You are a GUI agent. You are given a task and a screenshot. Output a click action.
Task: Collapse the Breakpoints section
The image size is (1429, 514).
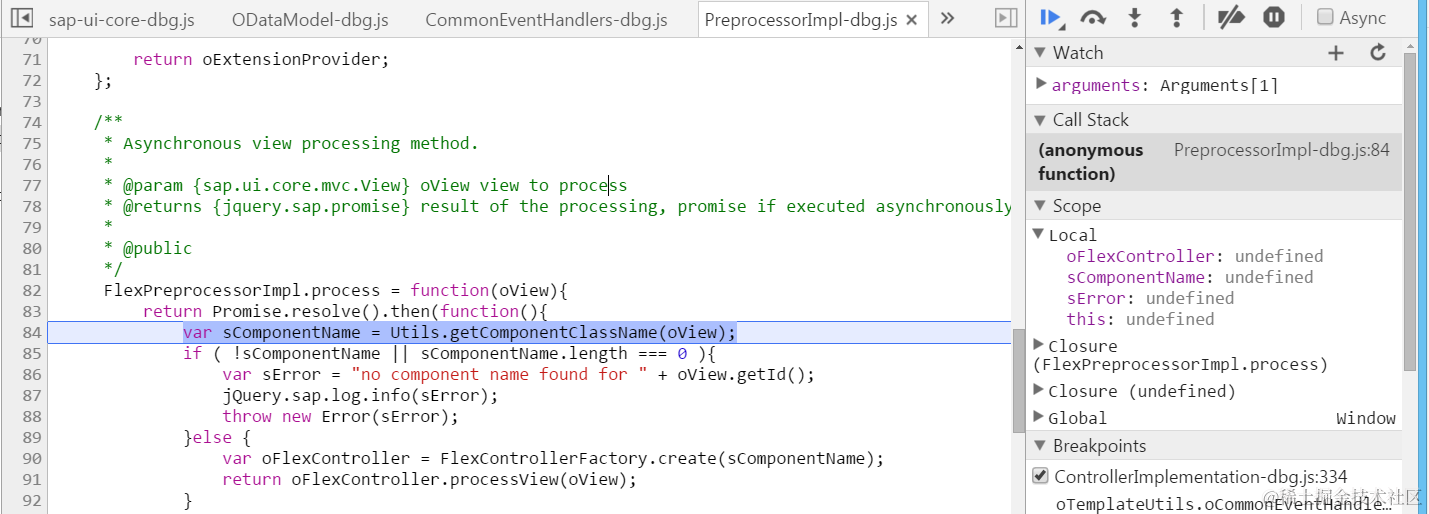[1040, 446]
